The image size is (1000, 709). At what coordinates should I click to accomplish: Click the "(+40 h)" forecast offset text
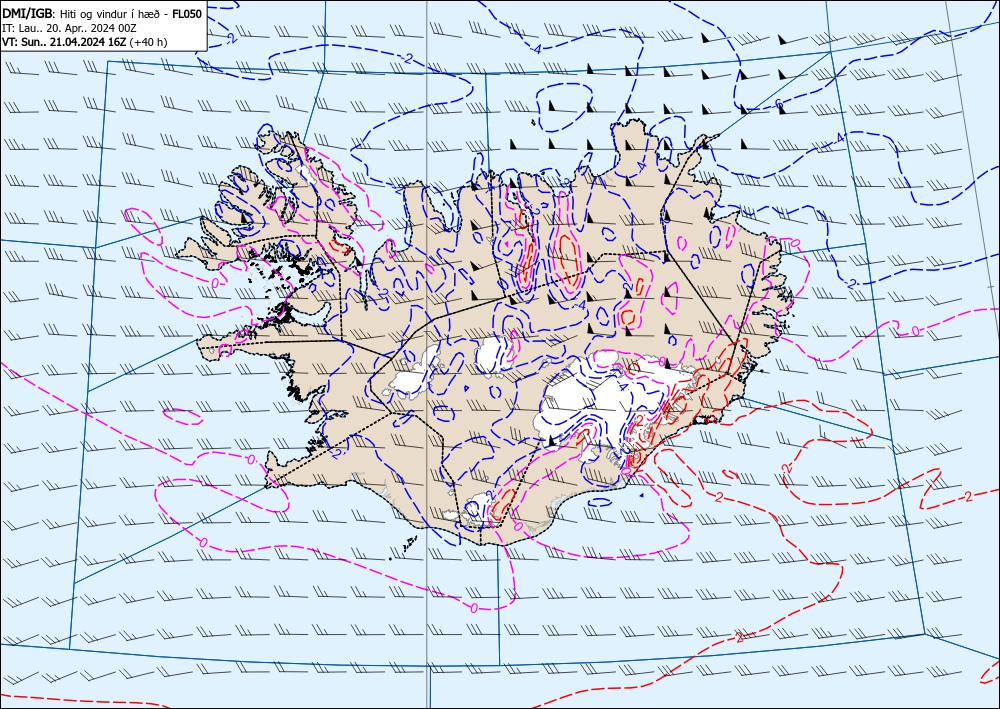coord(148,42)
